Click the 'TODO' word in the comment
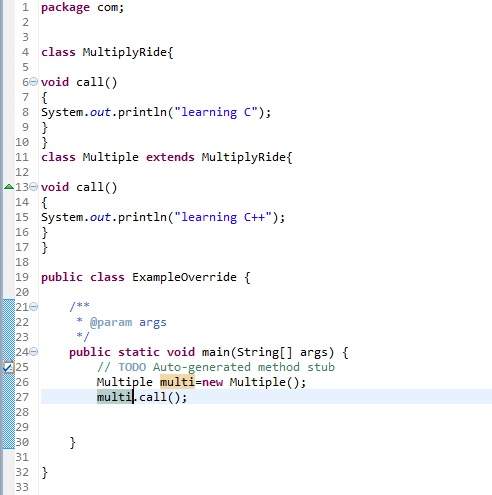Viewport: 492px width, 495px height. click(x=132, y=367)
